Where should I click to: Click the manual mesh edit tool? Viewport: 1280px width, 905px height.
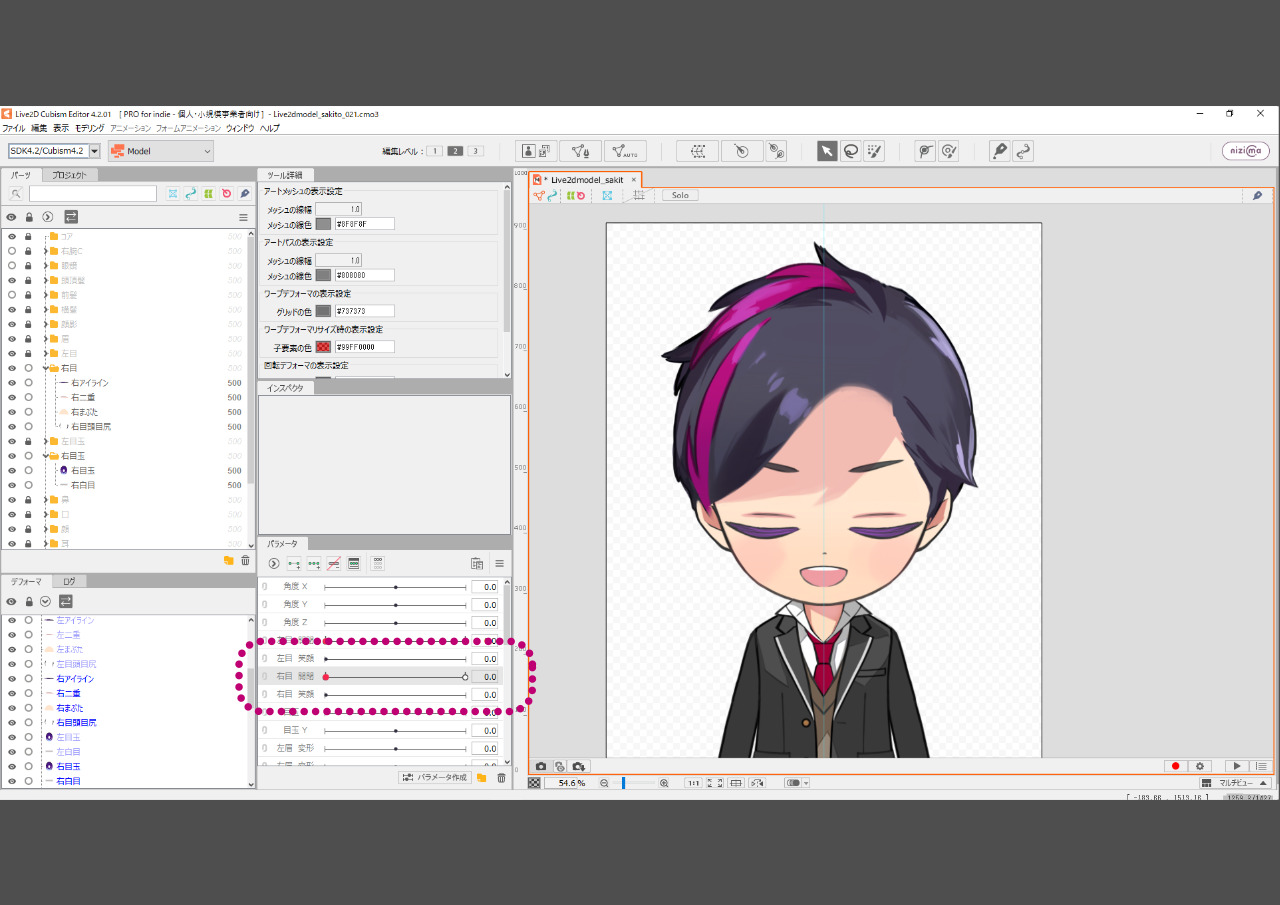pos(580,151)
